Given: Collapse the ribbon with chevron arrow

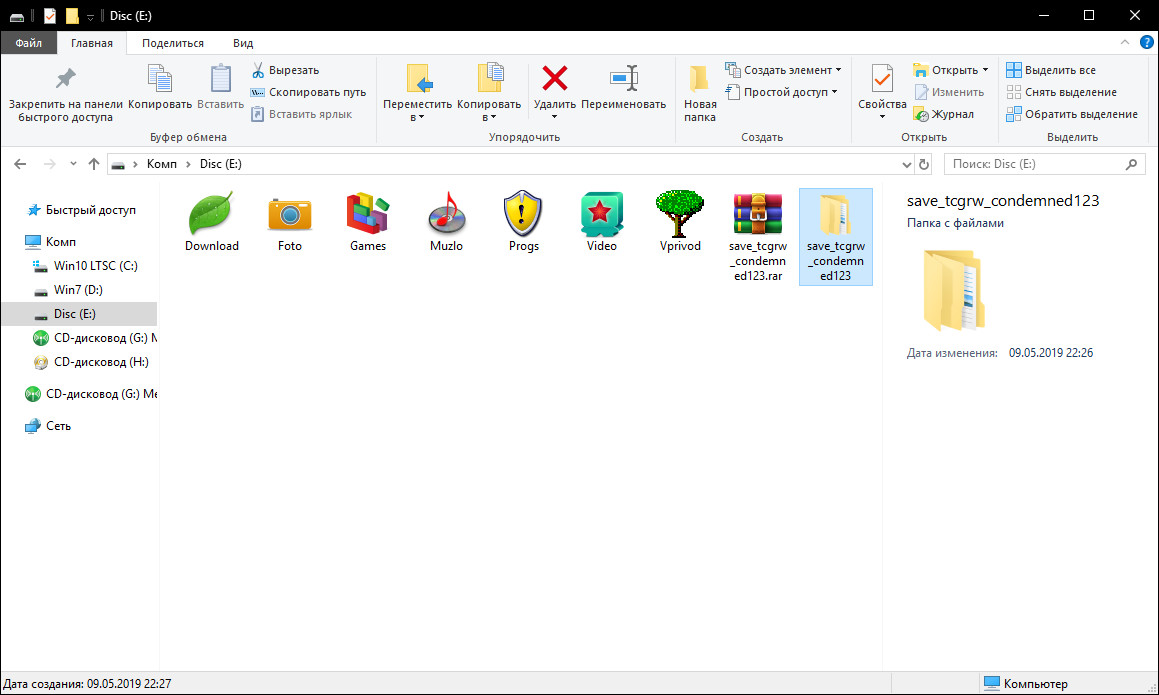Looking at the screenshot, I should pyautogui.click(x=1124, y=43).
